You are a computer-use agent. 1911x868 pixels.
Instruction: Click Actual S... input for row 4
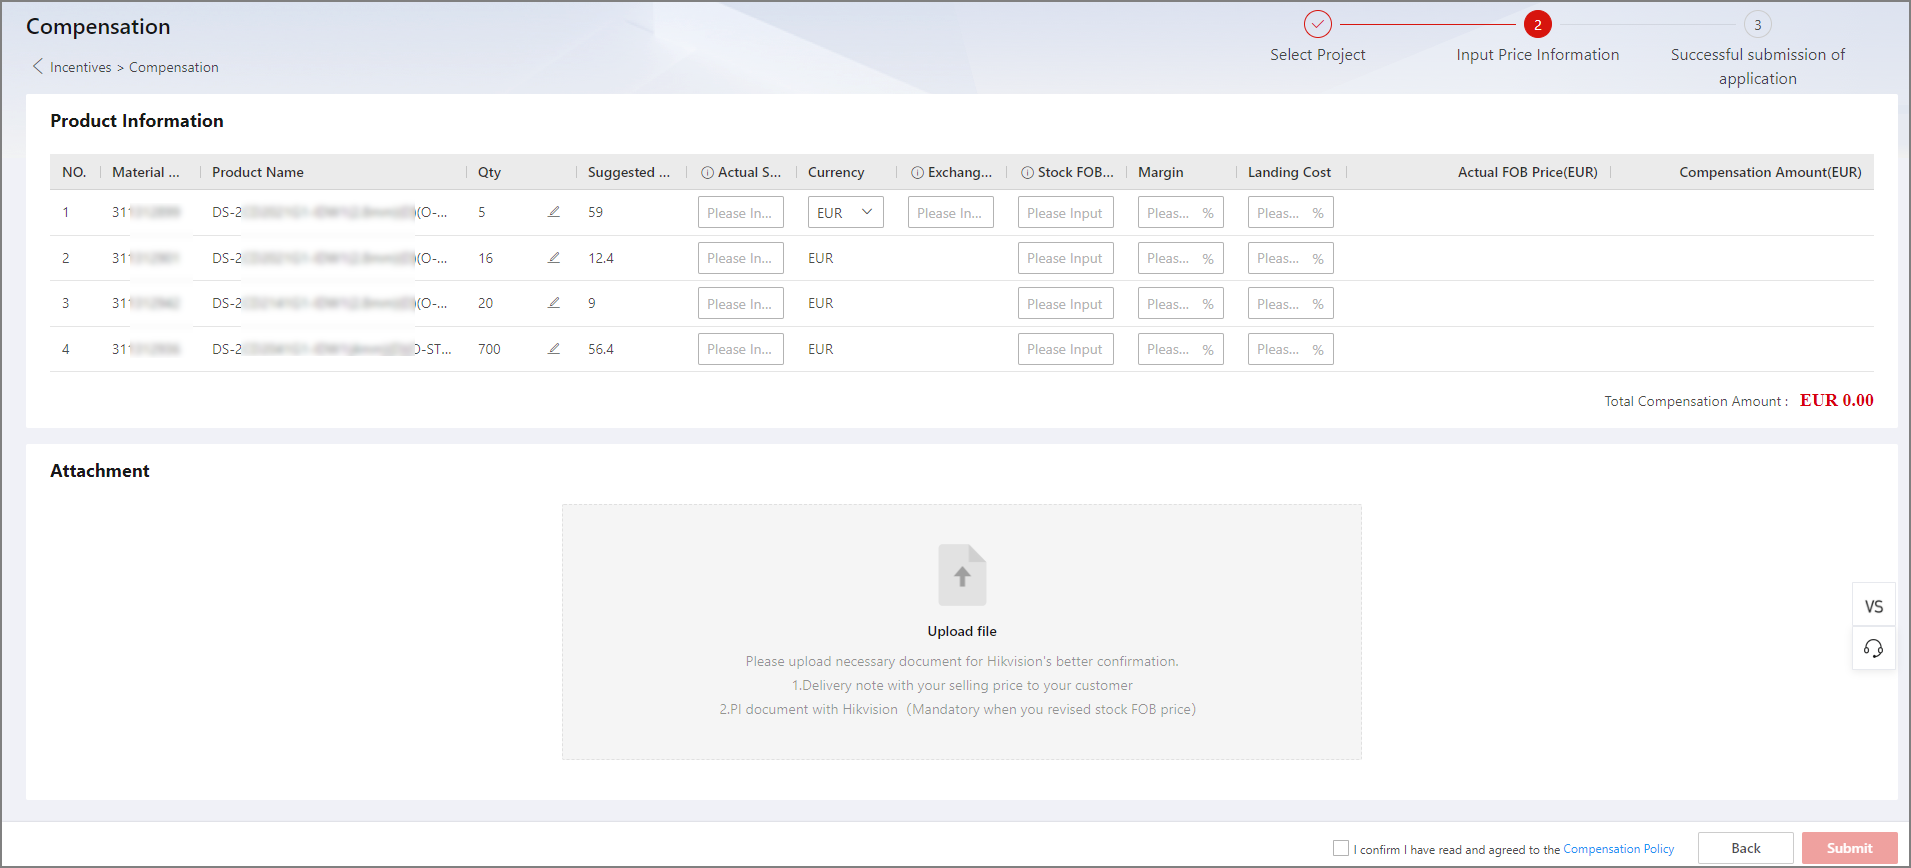[x=741, y=349]
